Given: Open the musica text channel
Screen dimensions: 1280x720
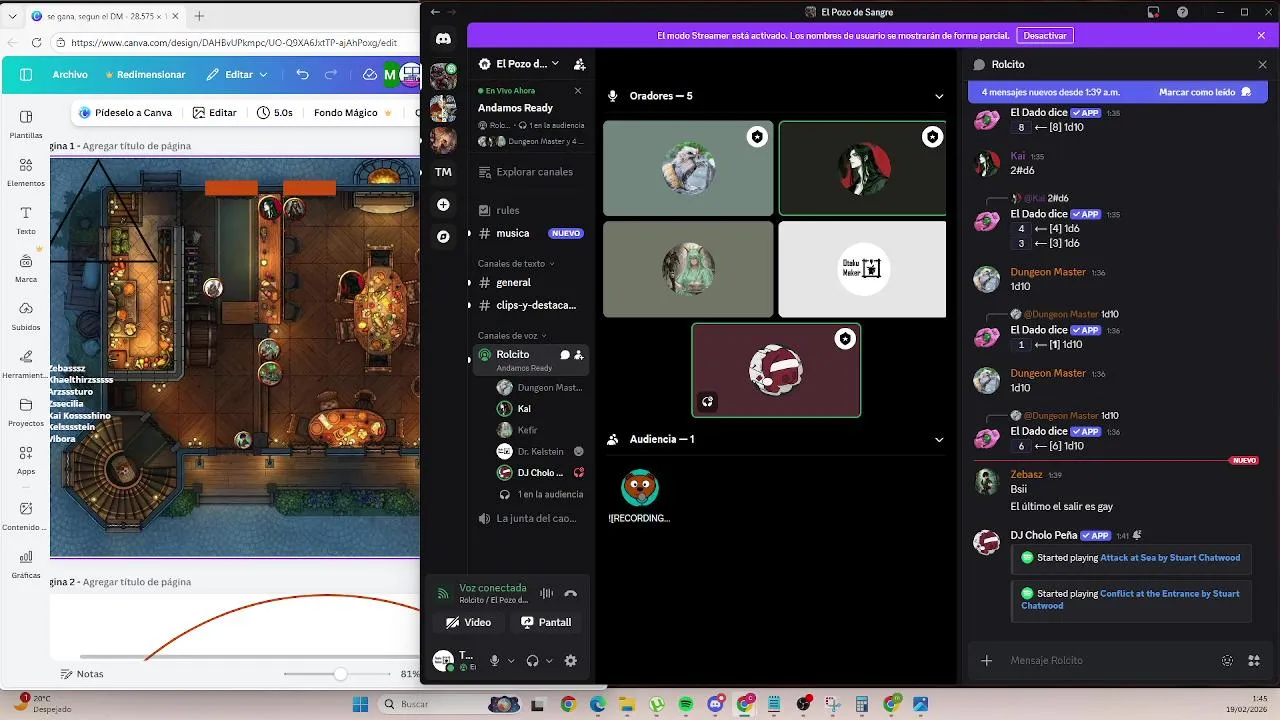Looking at the screenshot, I should [x=528, y=233].
